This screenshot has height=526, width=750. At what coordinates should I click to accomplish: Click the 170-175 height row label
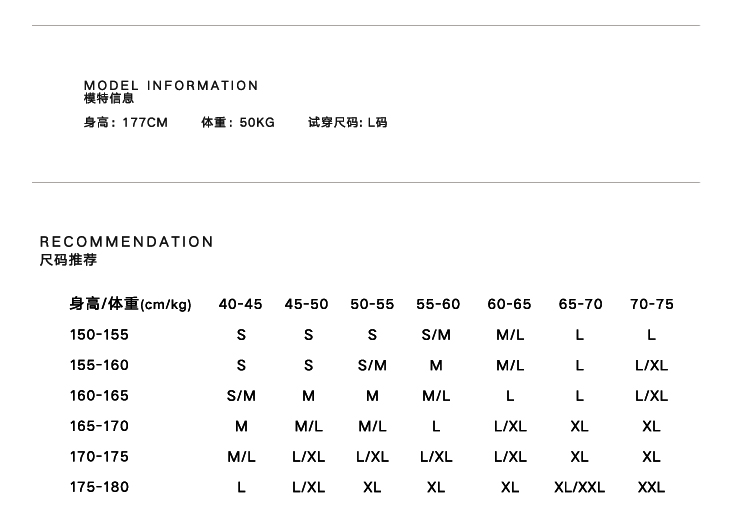coord(99,457)
